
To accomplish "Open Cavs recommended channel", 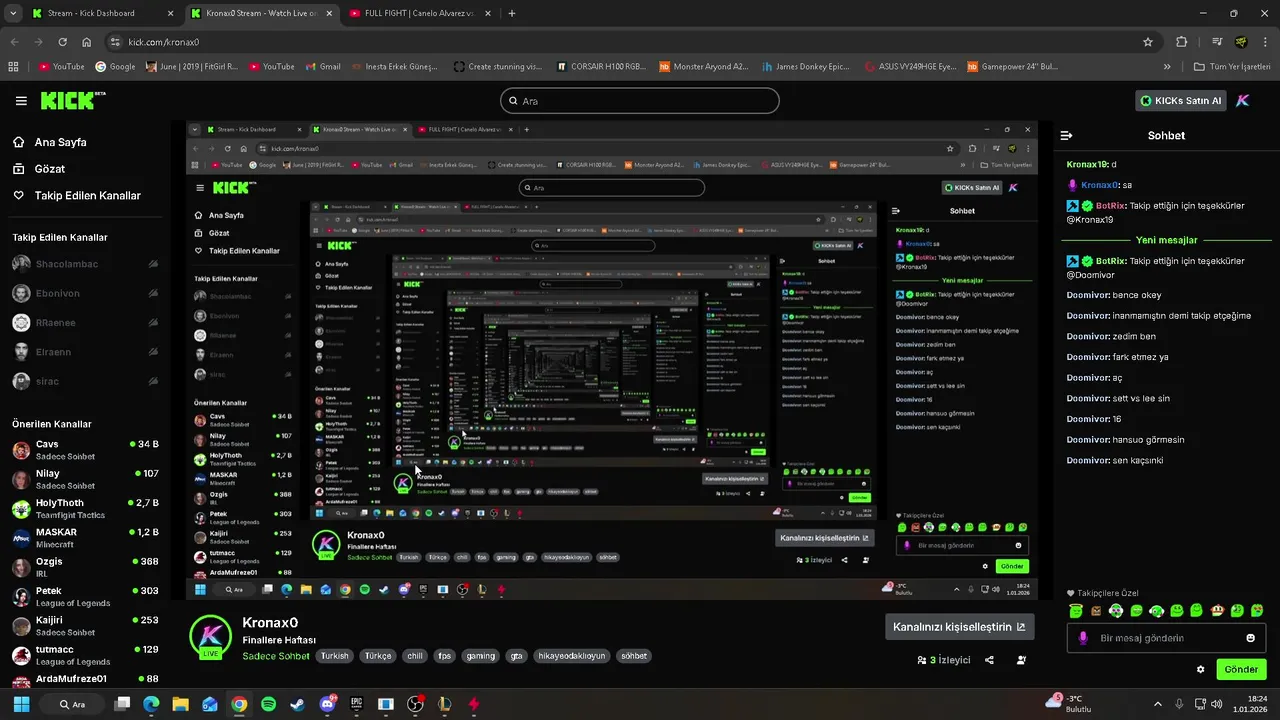I will tap(85, 450).
